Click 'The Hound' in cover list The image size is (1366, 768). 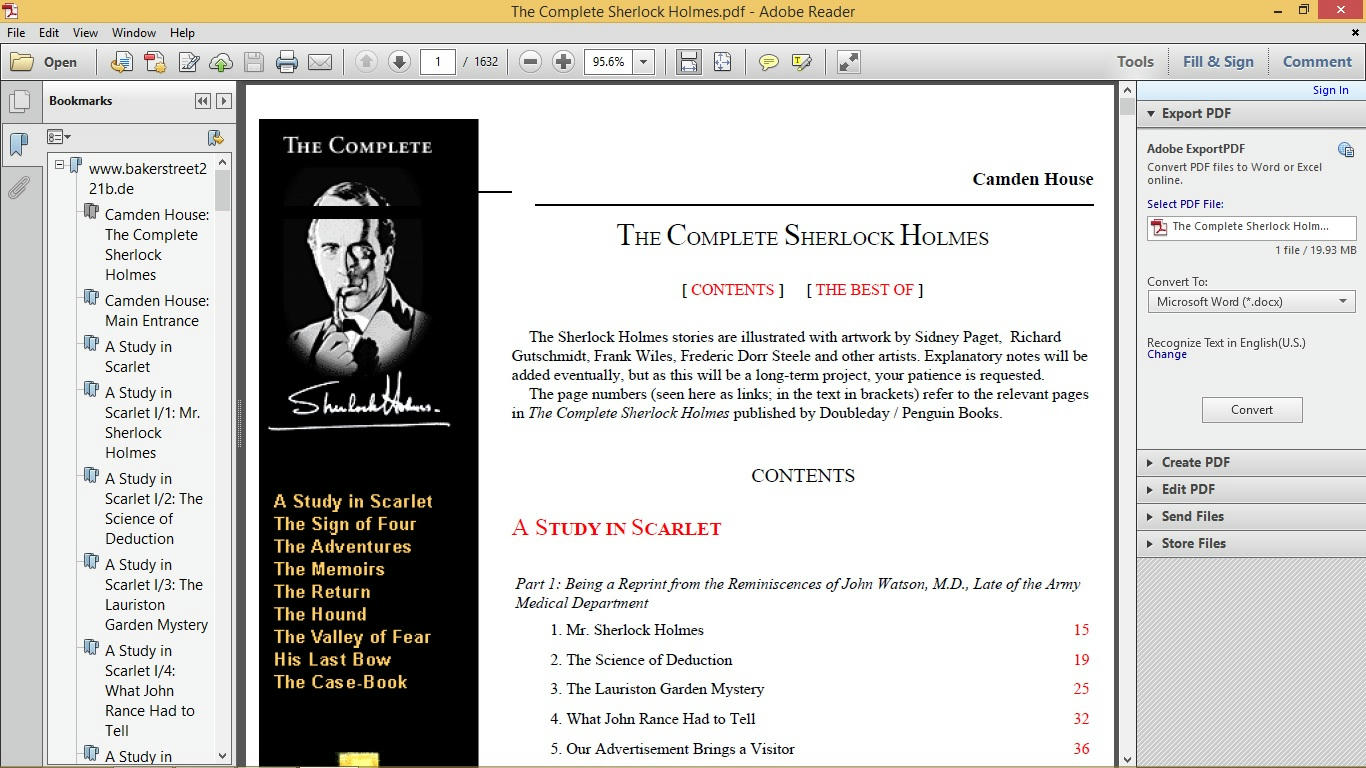click(x=320, y=614)
